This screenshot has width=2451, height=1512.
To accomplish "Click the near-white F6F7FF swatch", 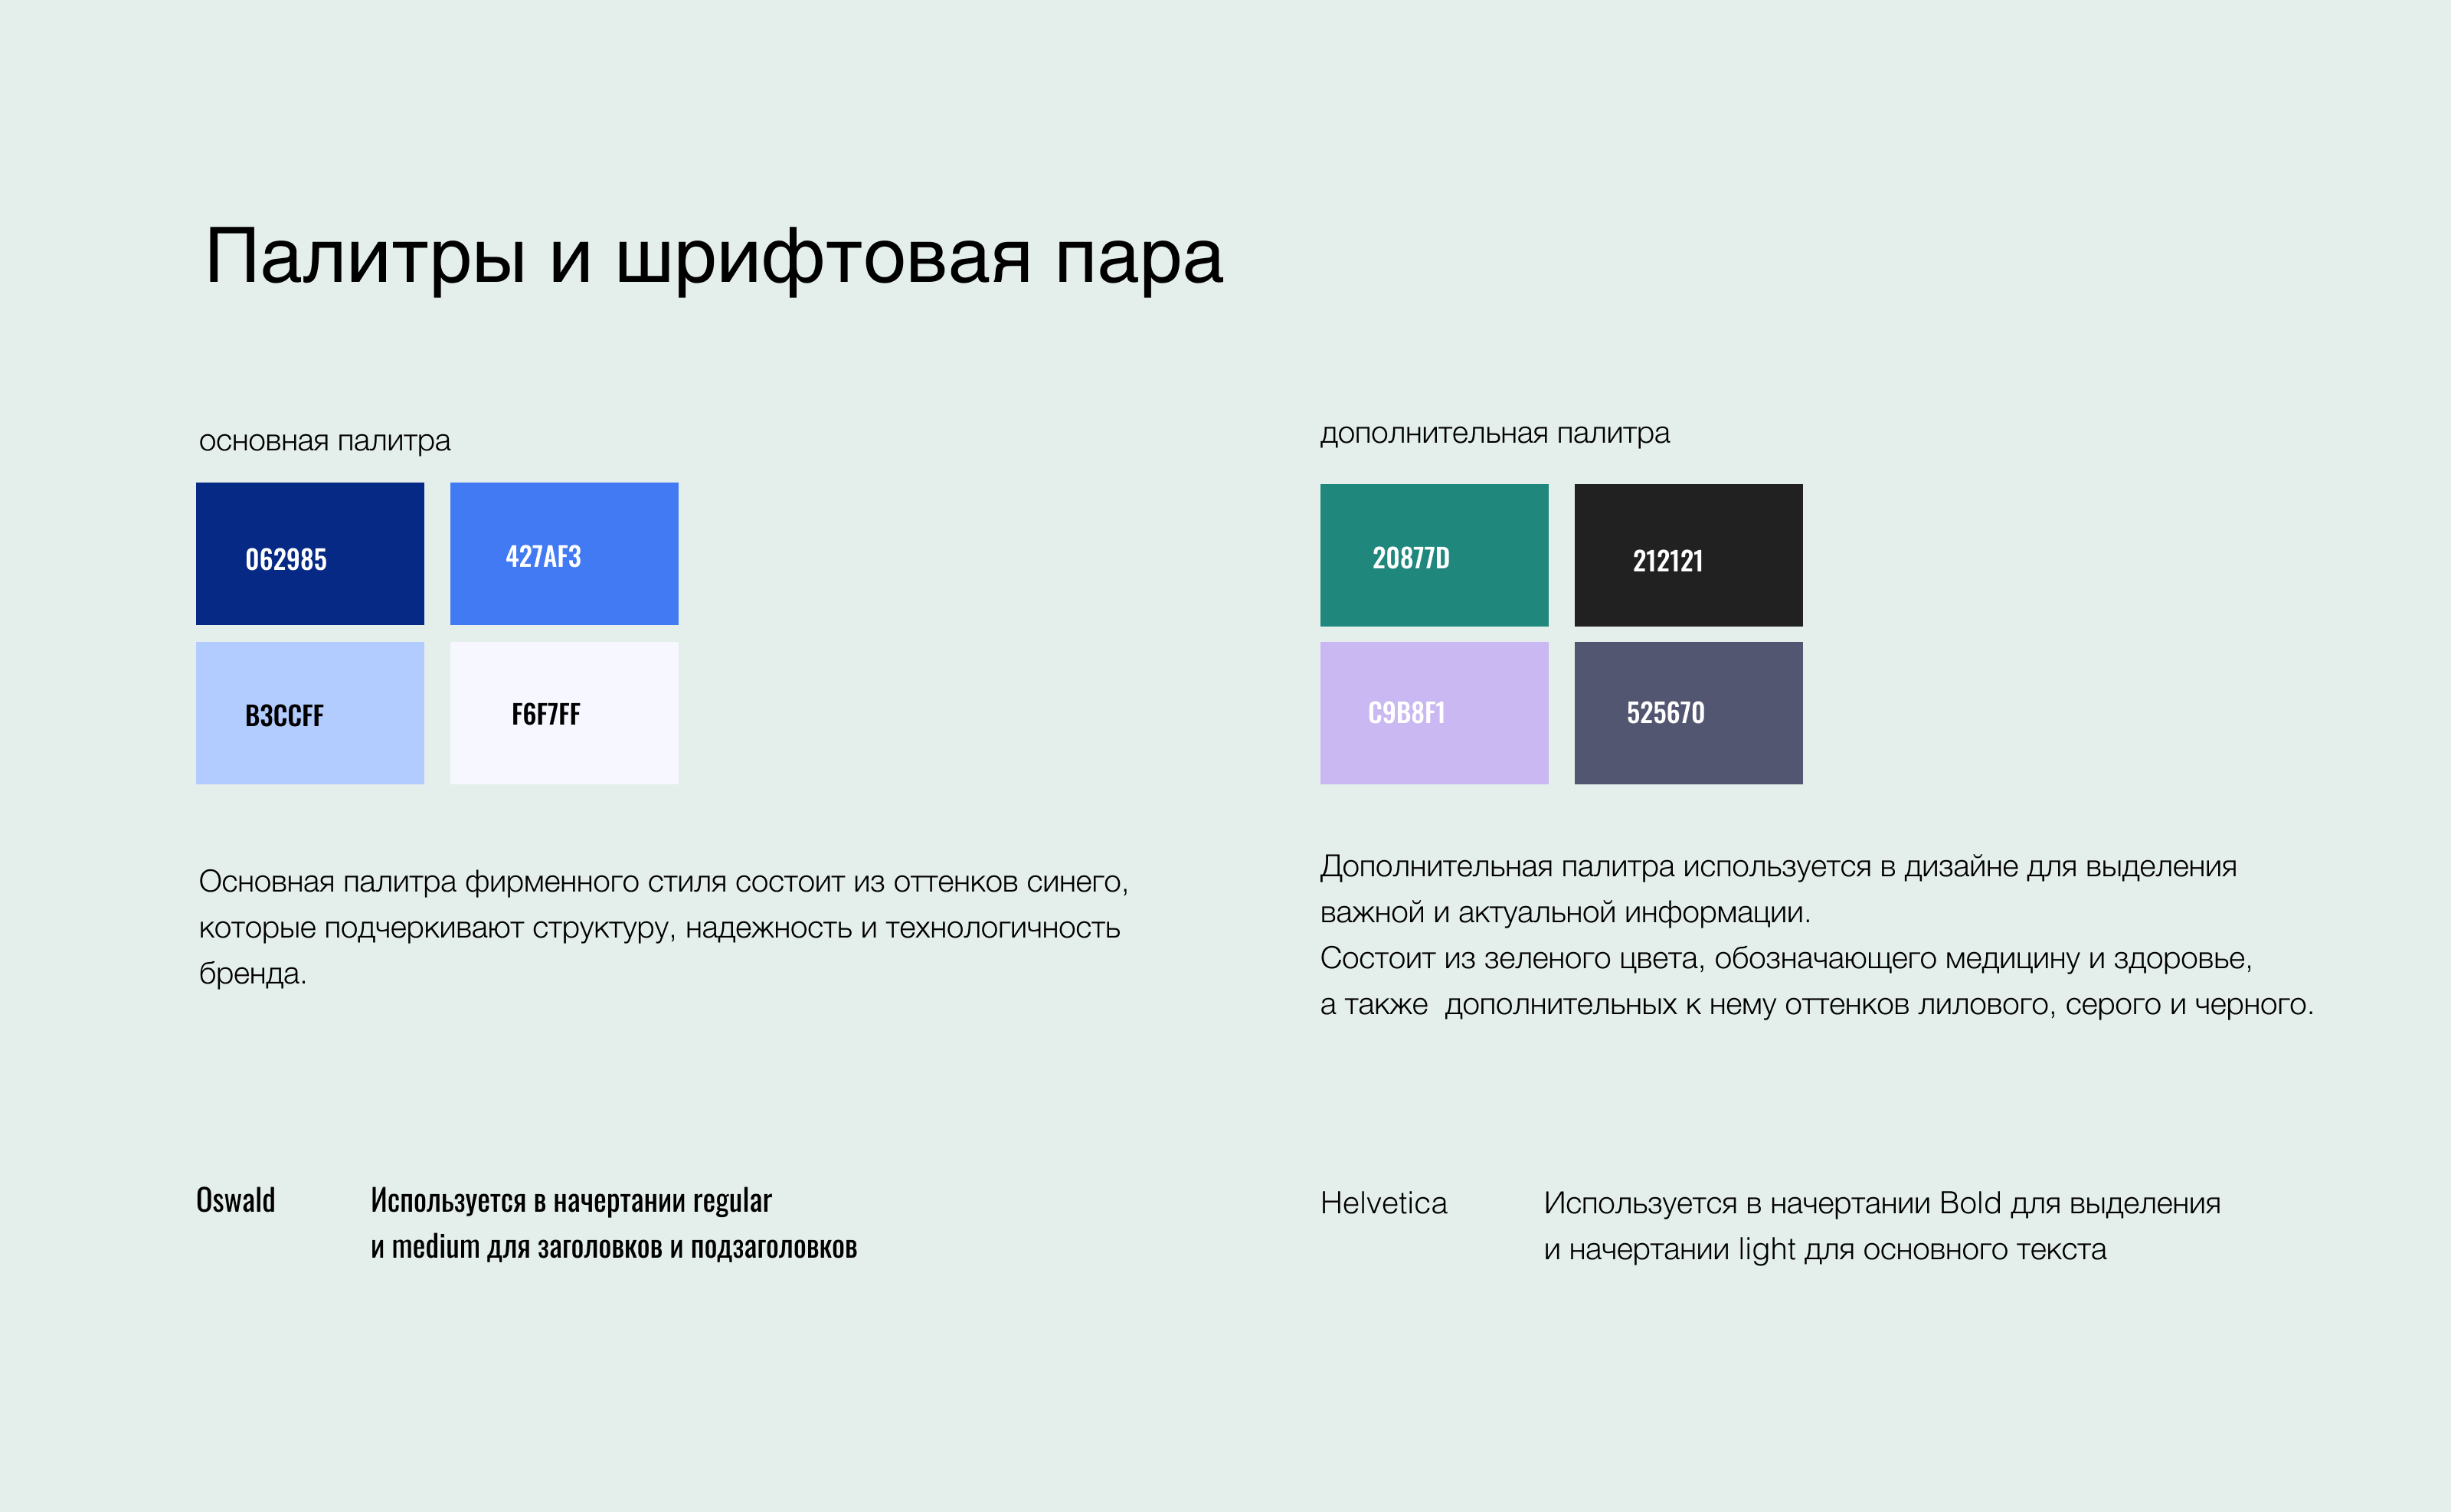I will 564,712.
